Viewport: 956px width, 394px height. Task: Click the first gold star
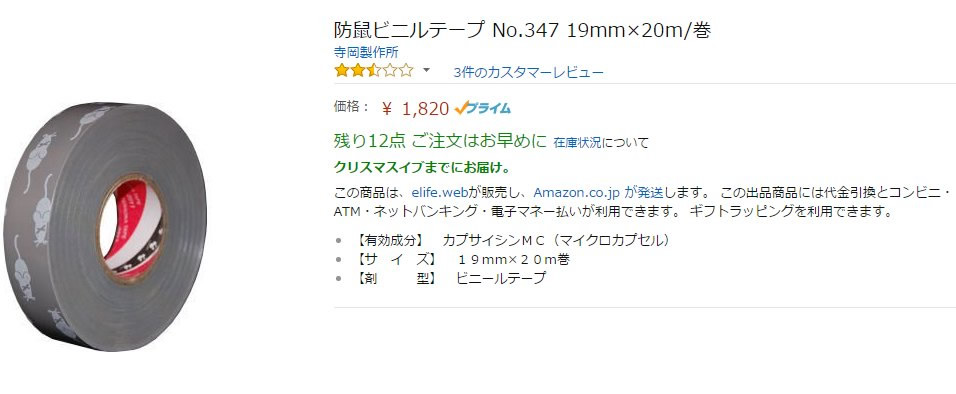click(x=341, y=71)
